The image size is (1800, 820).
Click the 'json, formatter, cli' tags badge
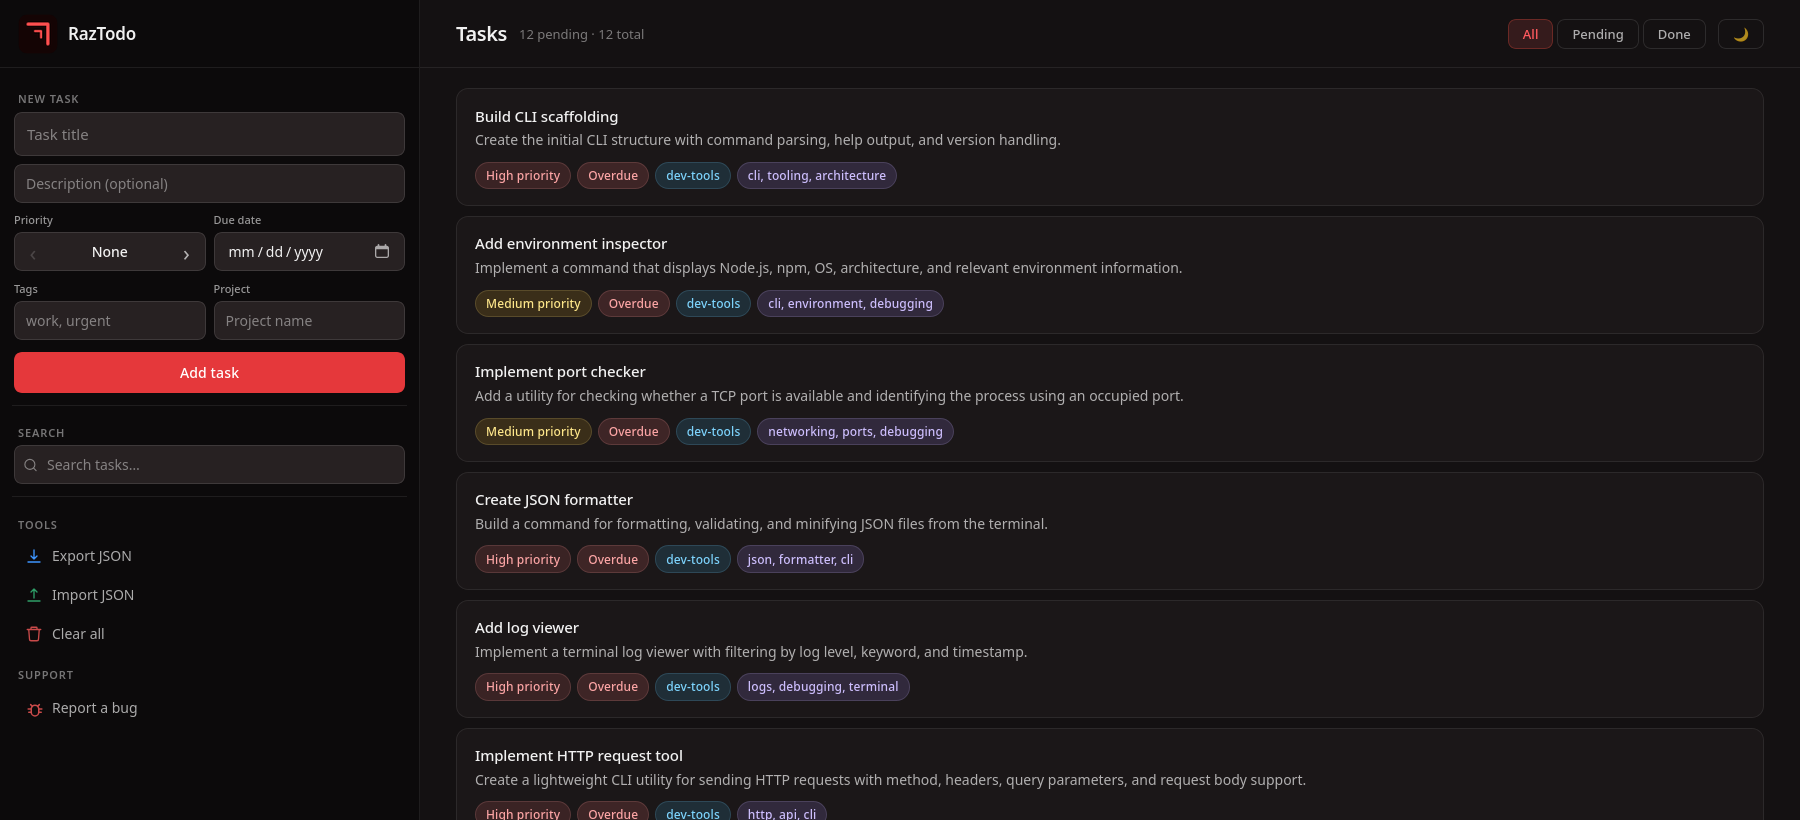point(800,559)
